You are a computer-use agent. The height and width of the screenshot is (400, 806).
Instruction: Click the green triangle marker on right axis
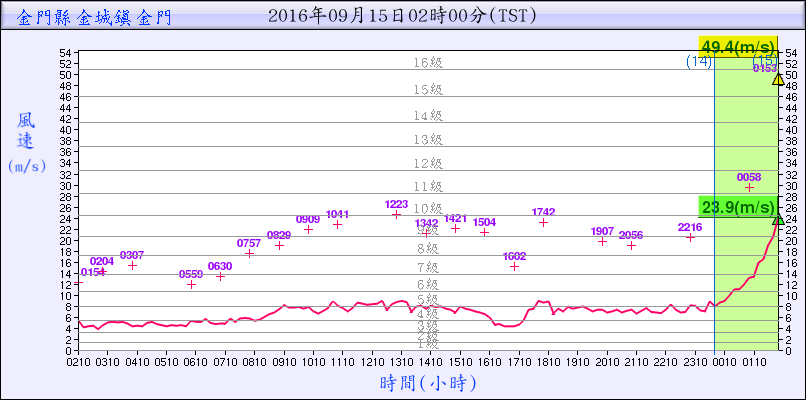(778, 219)
